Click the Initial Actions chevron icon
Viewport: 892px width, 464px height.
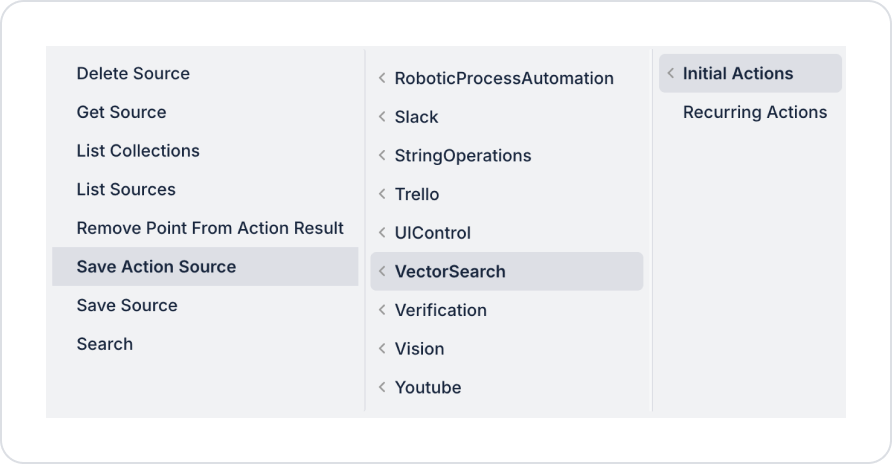[x=671, y=74]
